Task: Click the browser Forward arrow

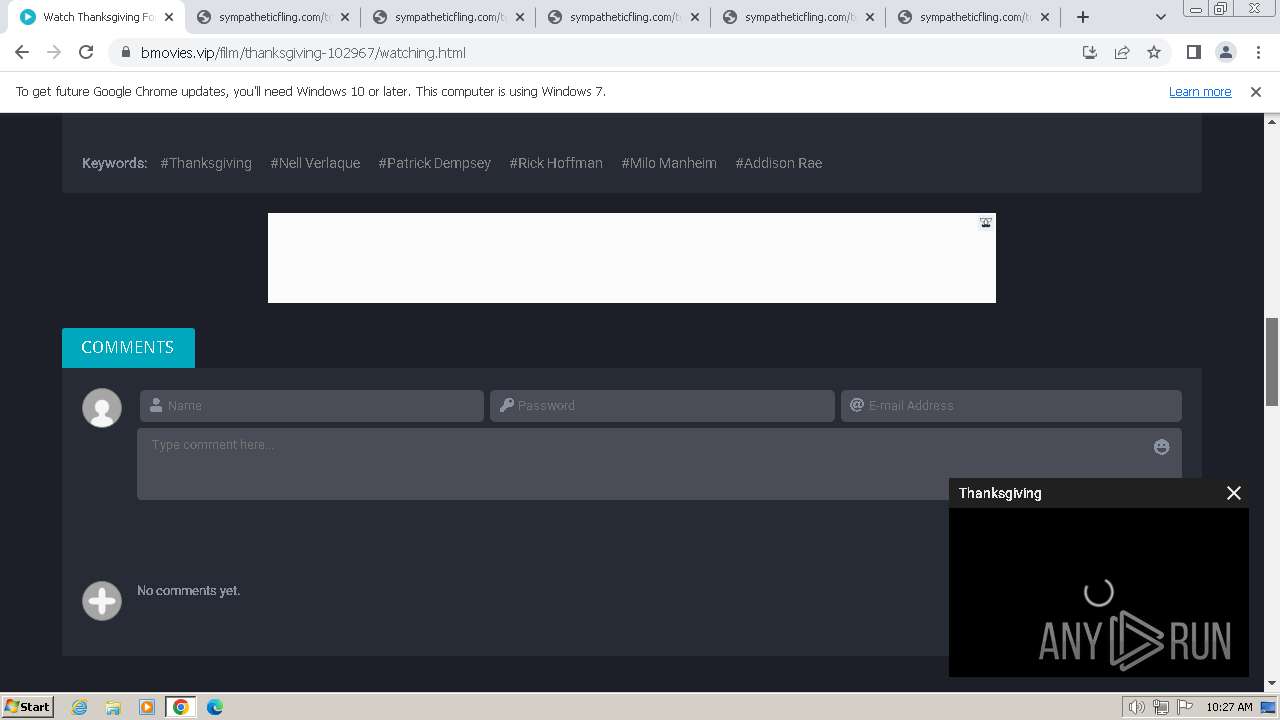Action: click(x=54, y=53)
